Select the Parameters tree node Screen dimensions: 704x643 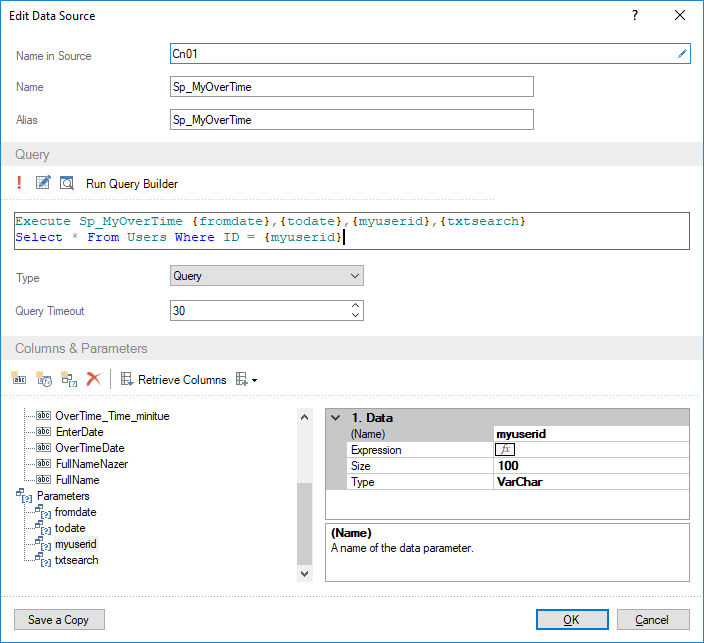[x=63, y=496]
